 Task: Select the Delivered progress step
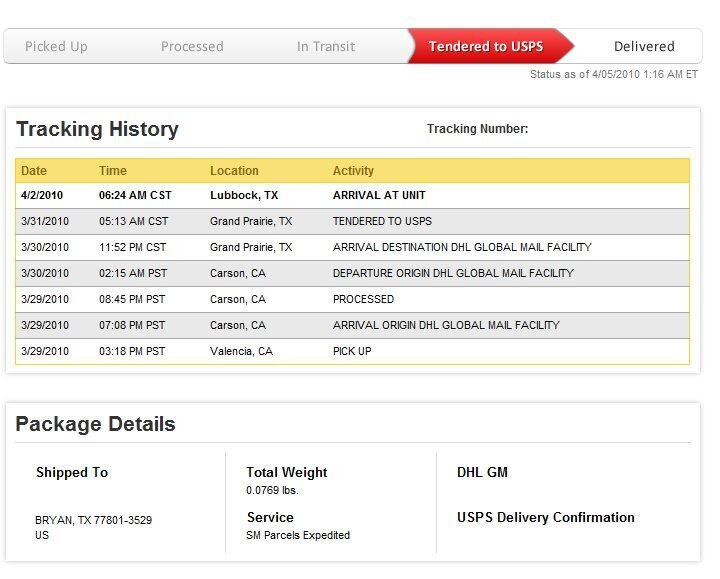click(x=644, y=46)
